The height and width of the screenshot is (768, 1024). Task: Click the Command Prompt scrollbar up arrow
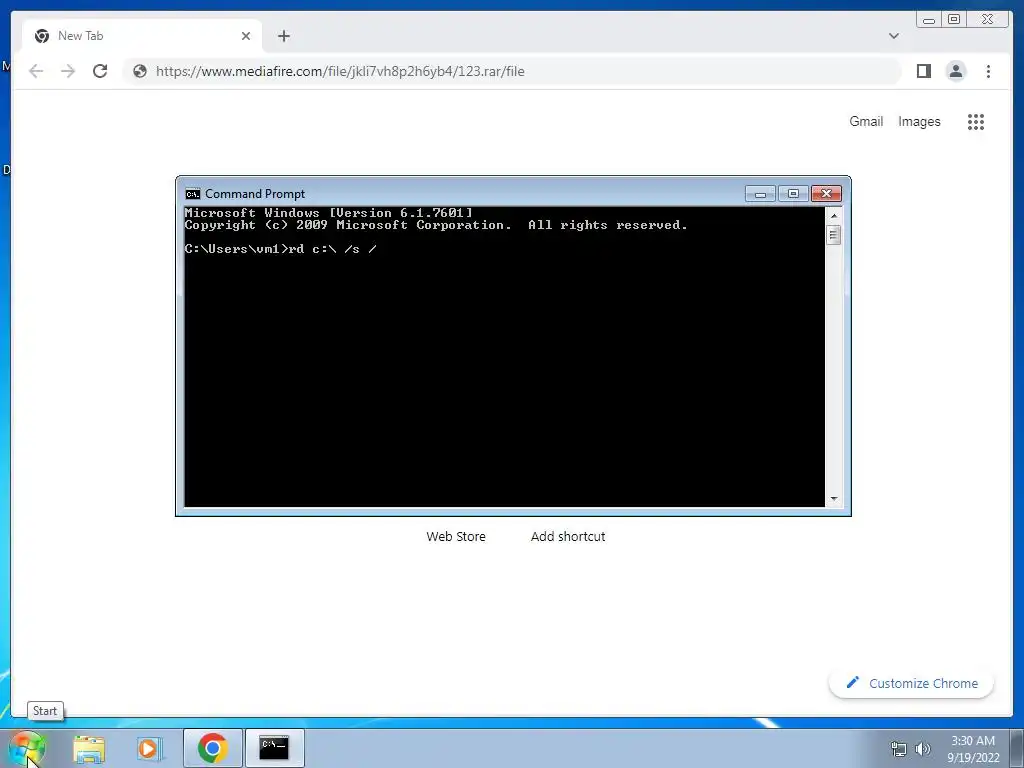point(833,216)
